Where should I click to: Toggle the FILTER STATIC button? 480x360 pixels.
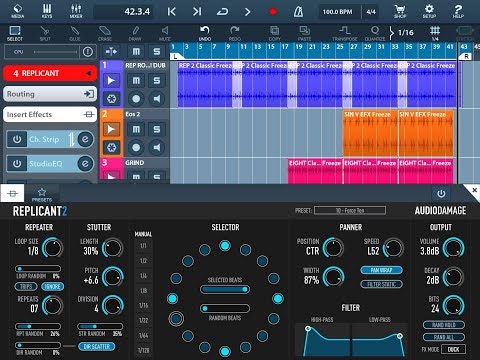(381, 284)
